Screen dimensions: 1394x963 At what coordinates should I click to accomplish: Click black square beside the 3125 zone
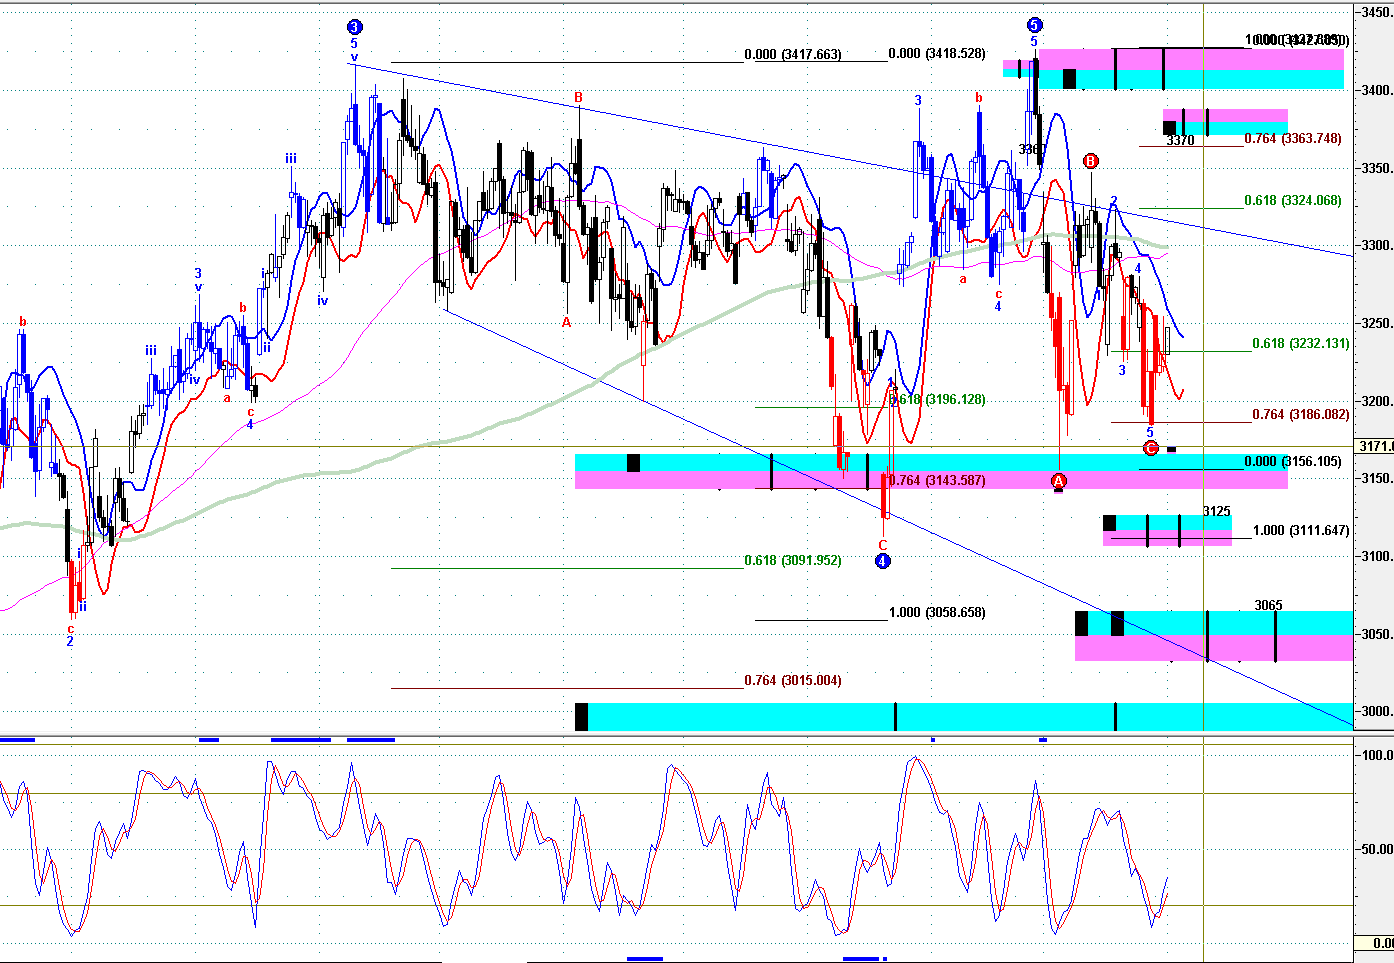[1109, 523]
